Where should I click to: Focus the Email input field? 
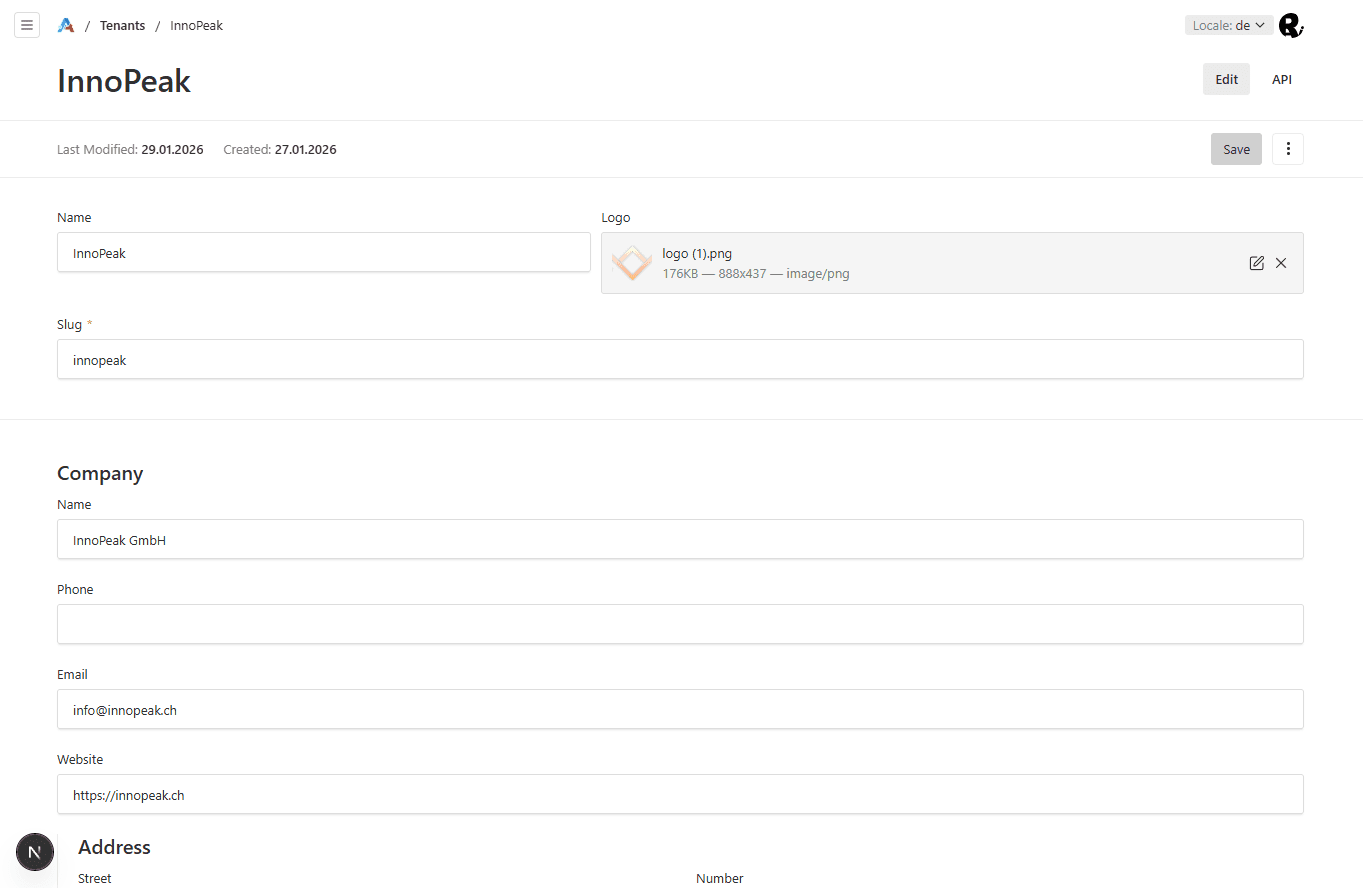[x=680, y=710]
